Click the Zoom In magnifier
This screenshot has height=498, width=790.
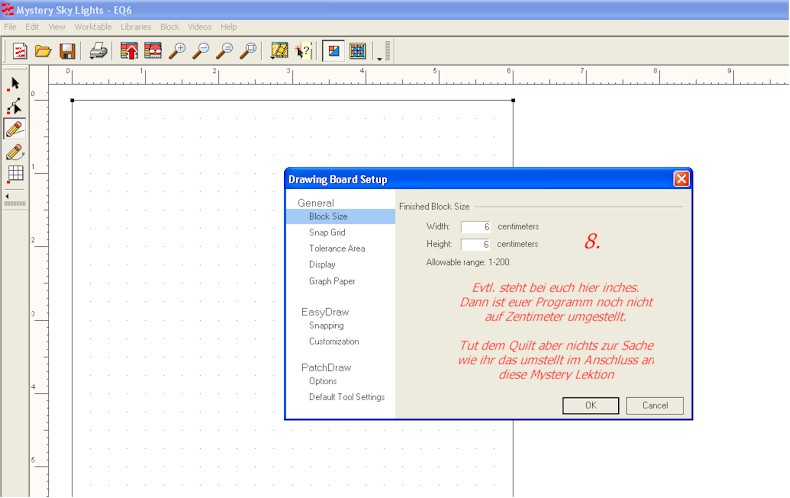177,51
